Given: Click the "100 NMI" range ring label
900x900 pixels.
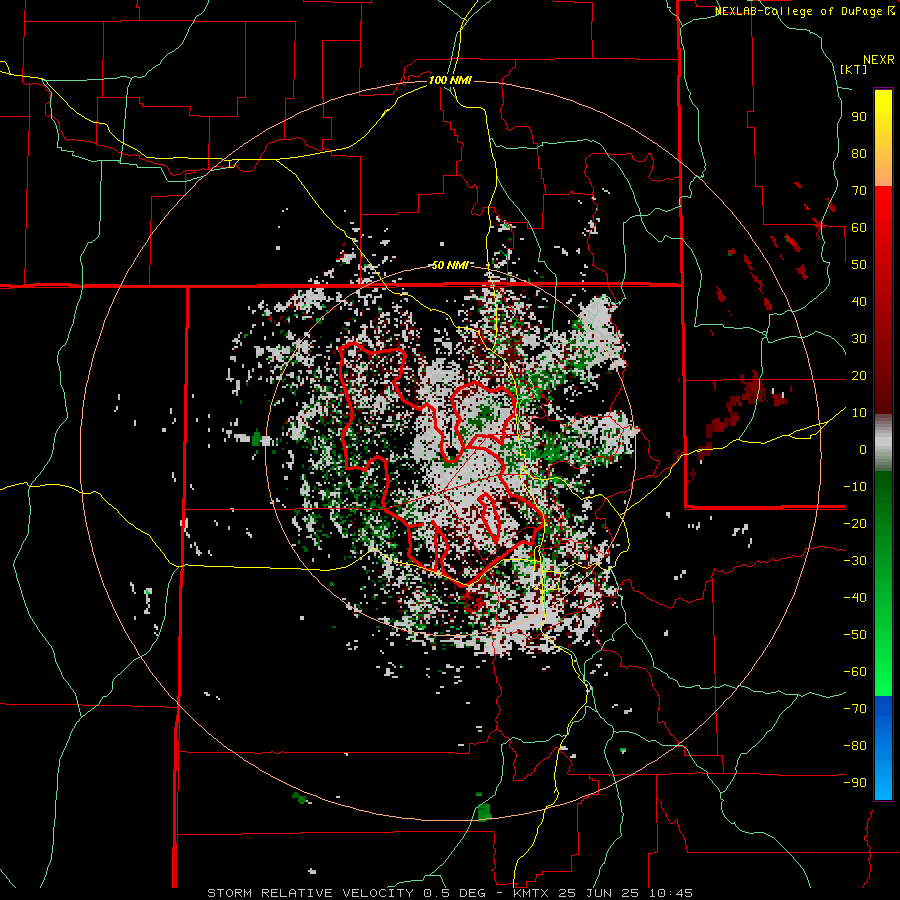Looking at the screenshot, I should click(x=450, y=80).
